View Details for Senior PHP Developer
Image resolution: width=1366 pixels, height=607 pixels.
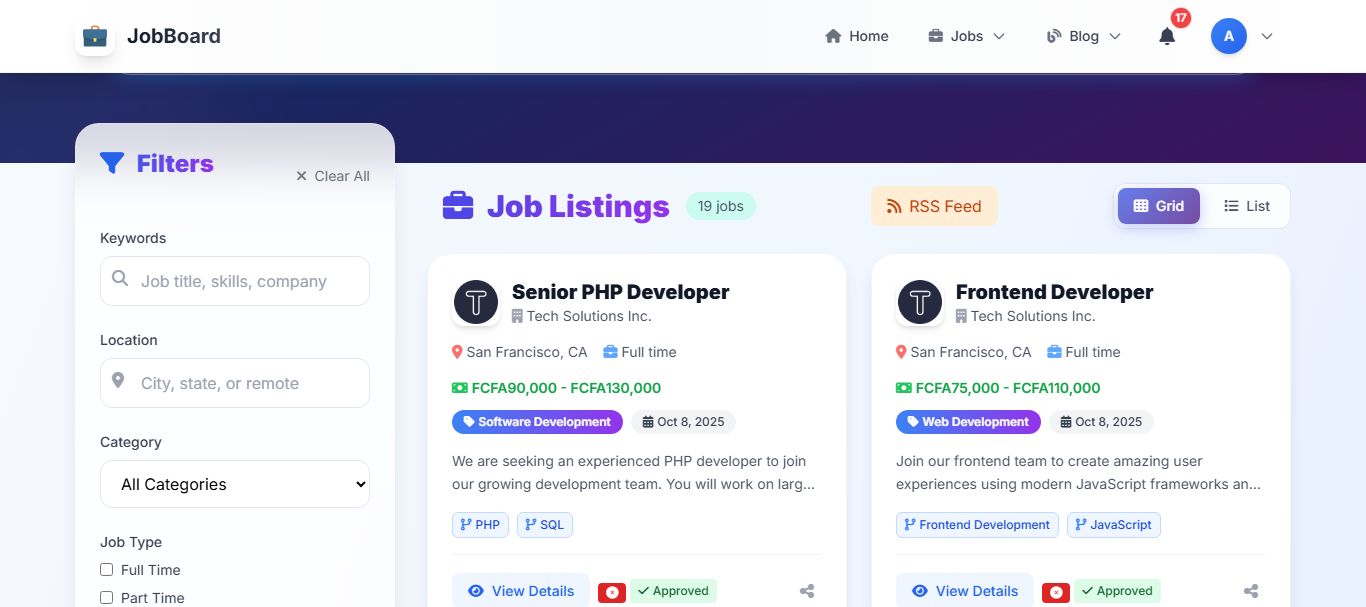pyautogui.click(x=520, y=591)
